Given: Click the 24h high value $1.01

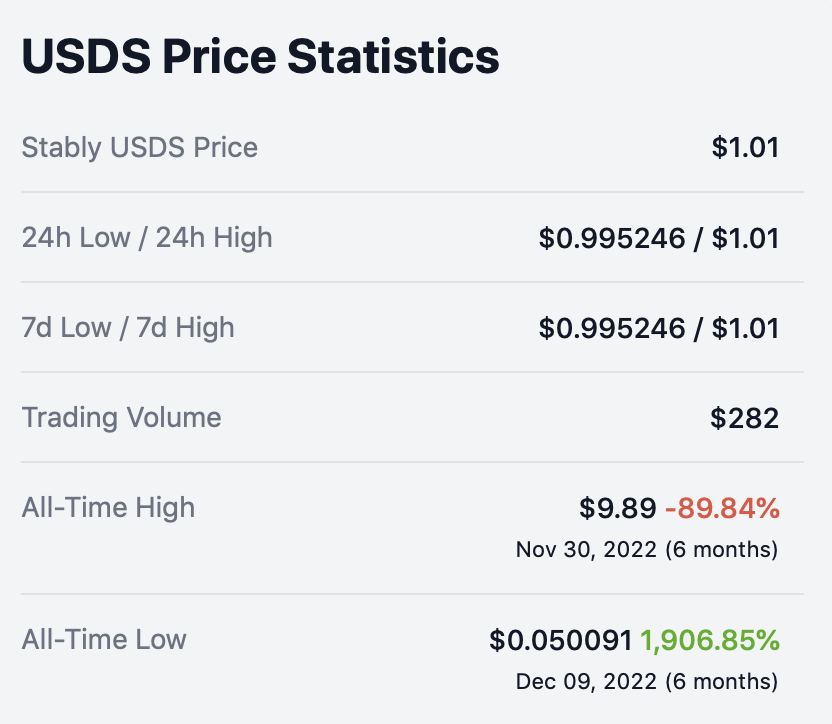Looking at the screenshot, I should coord(745,238).
